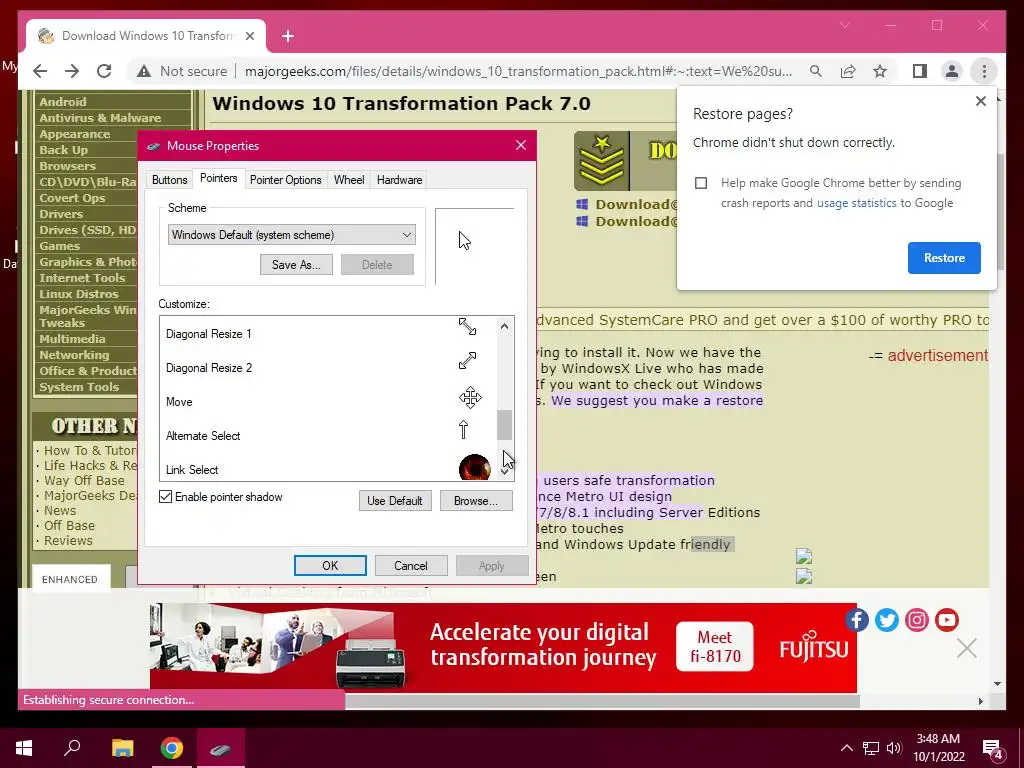
Task: Dismiss the Restore pages popup
Action: 980,101
